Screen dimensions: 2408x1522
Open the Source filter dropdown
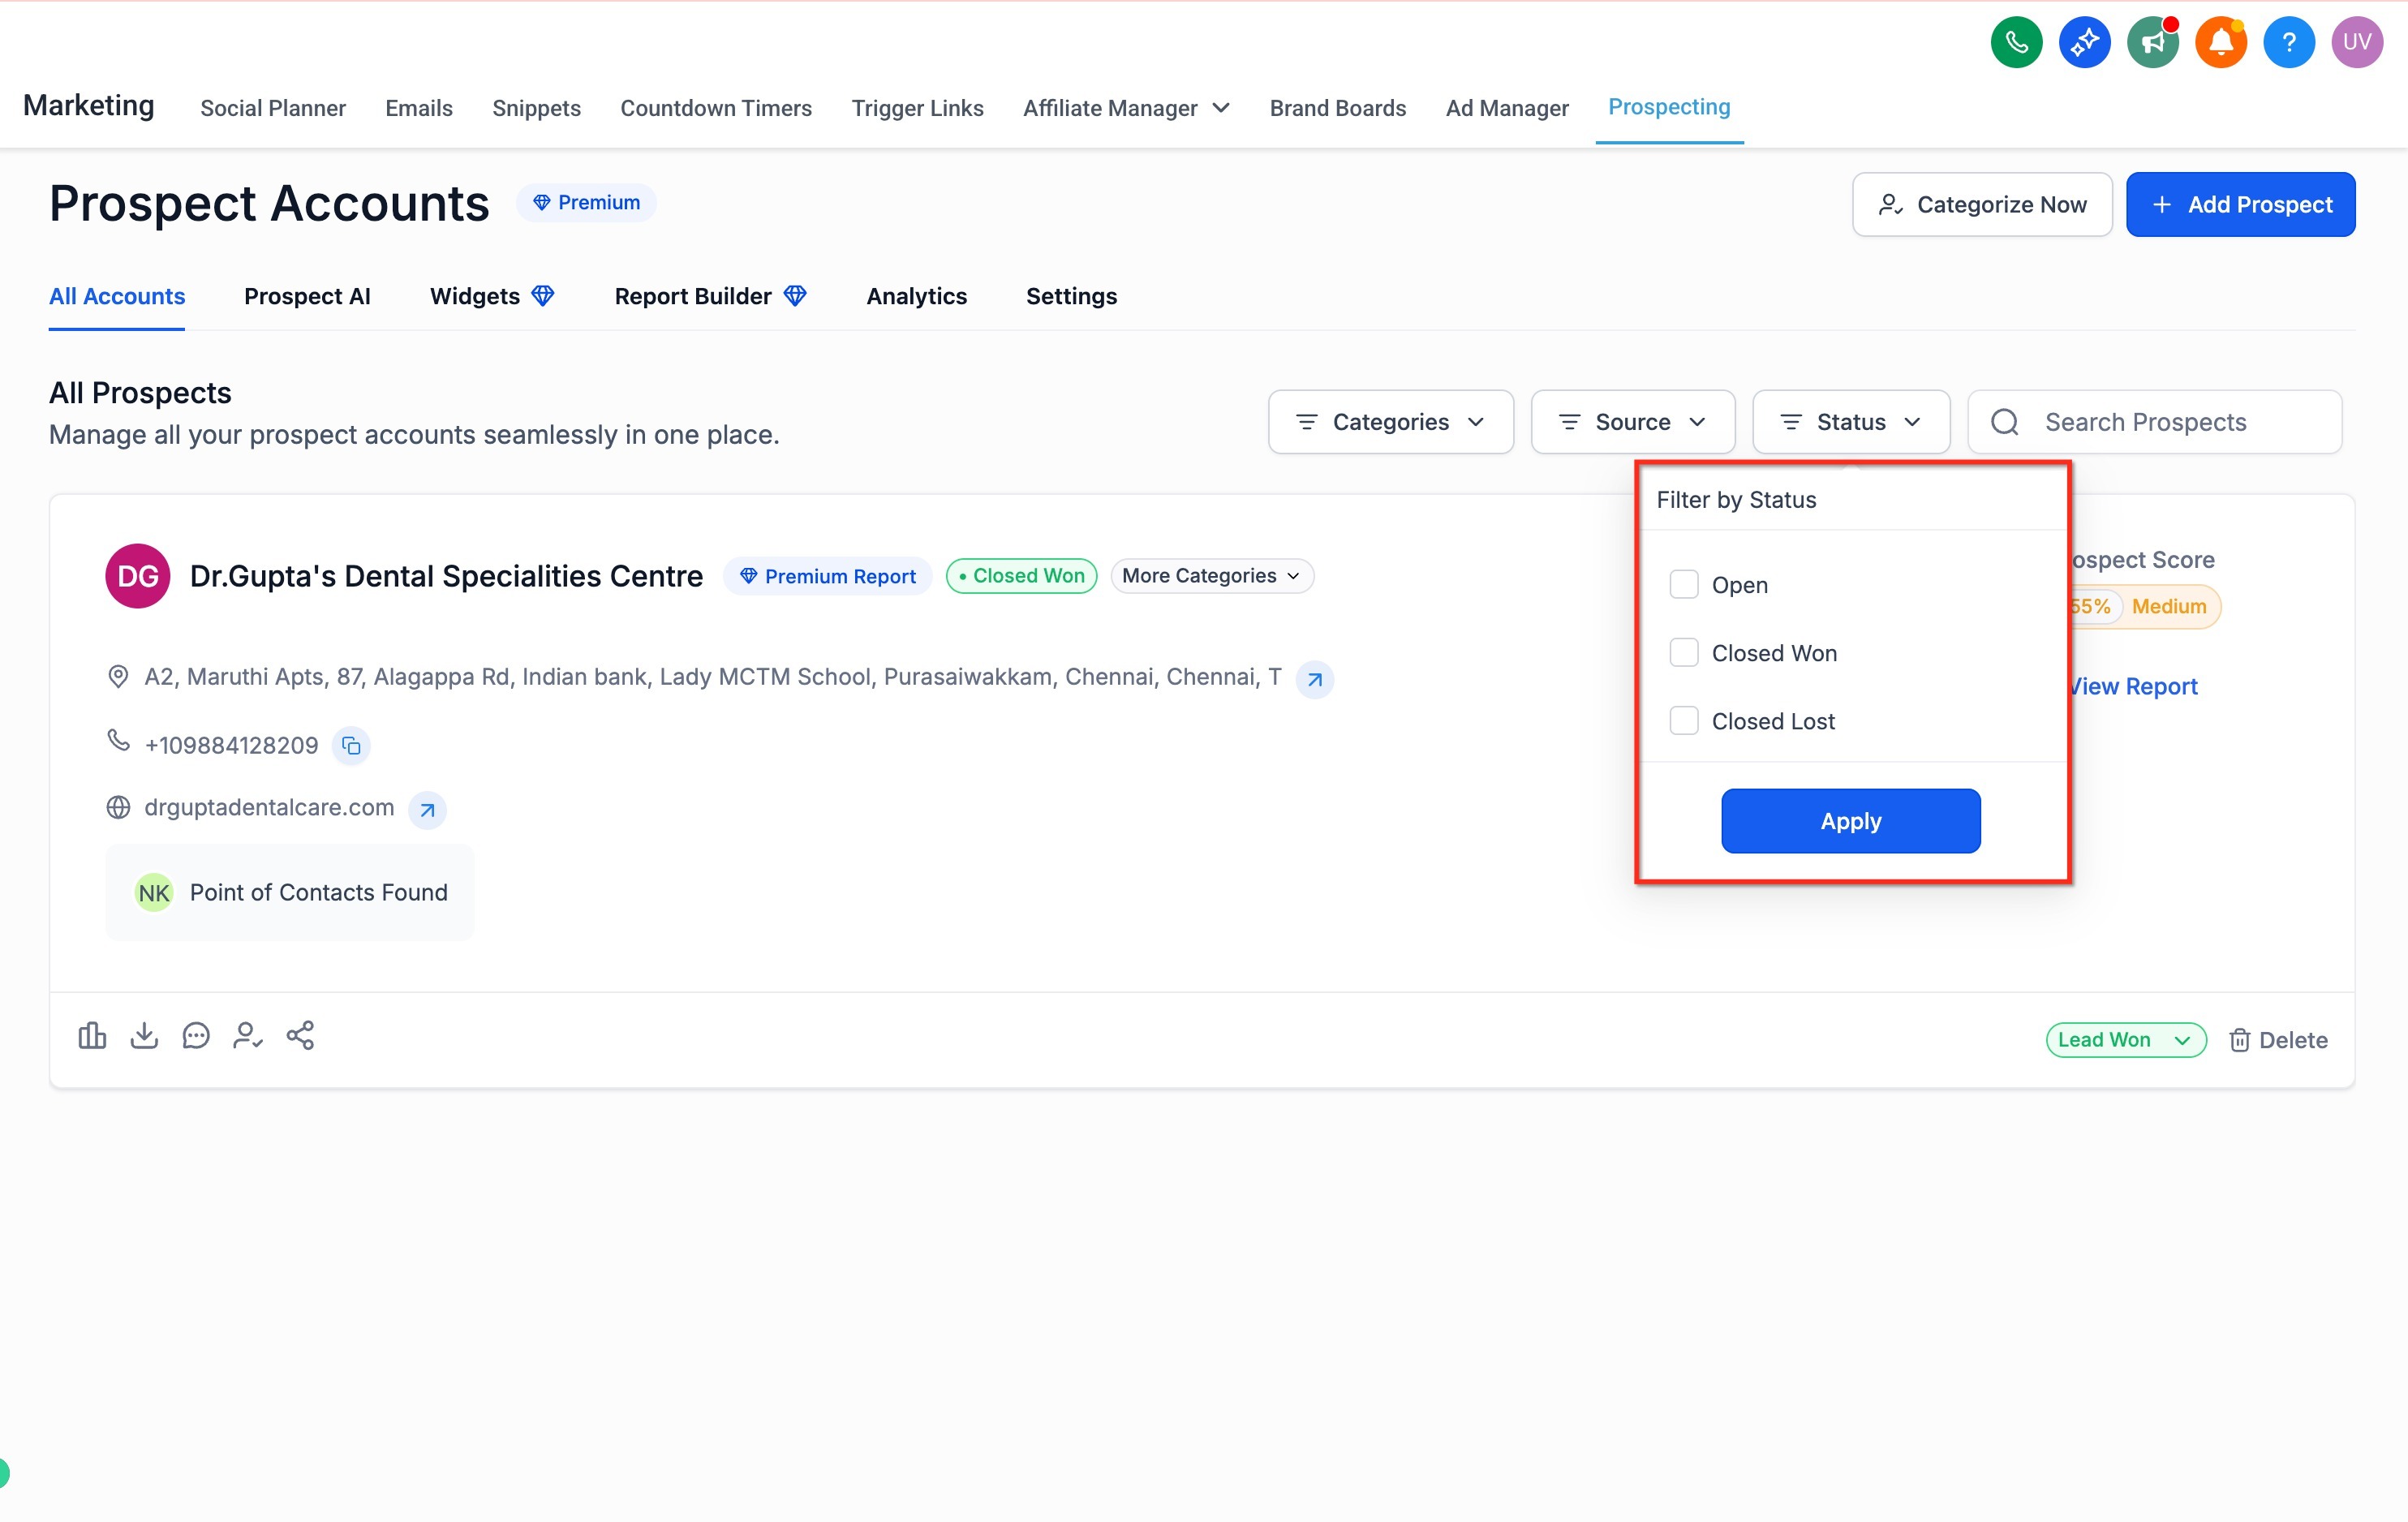tap(1632, 422)
